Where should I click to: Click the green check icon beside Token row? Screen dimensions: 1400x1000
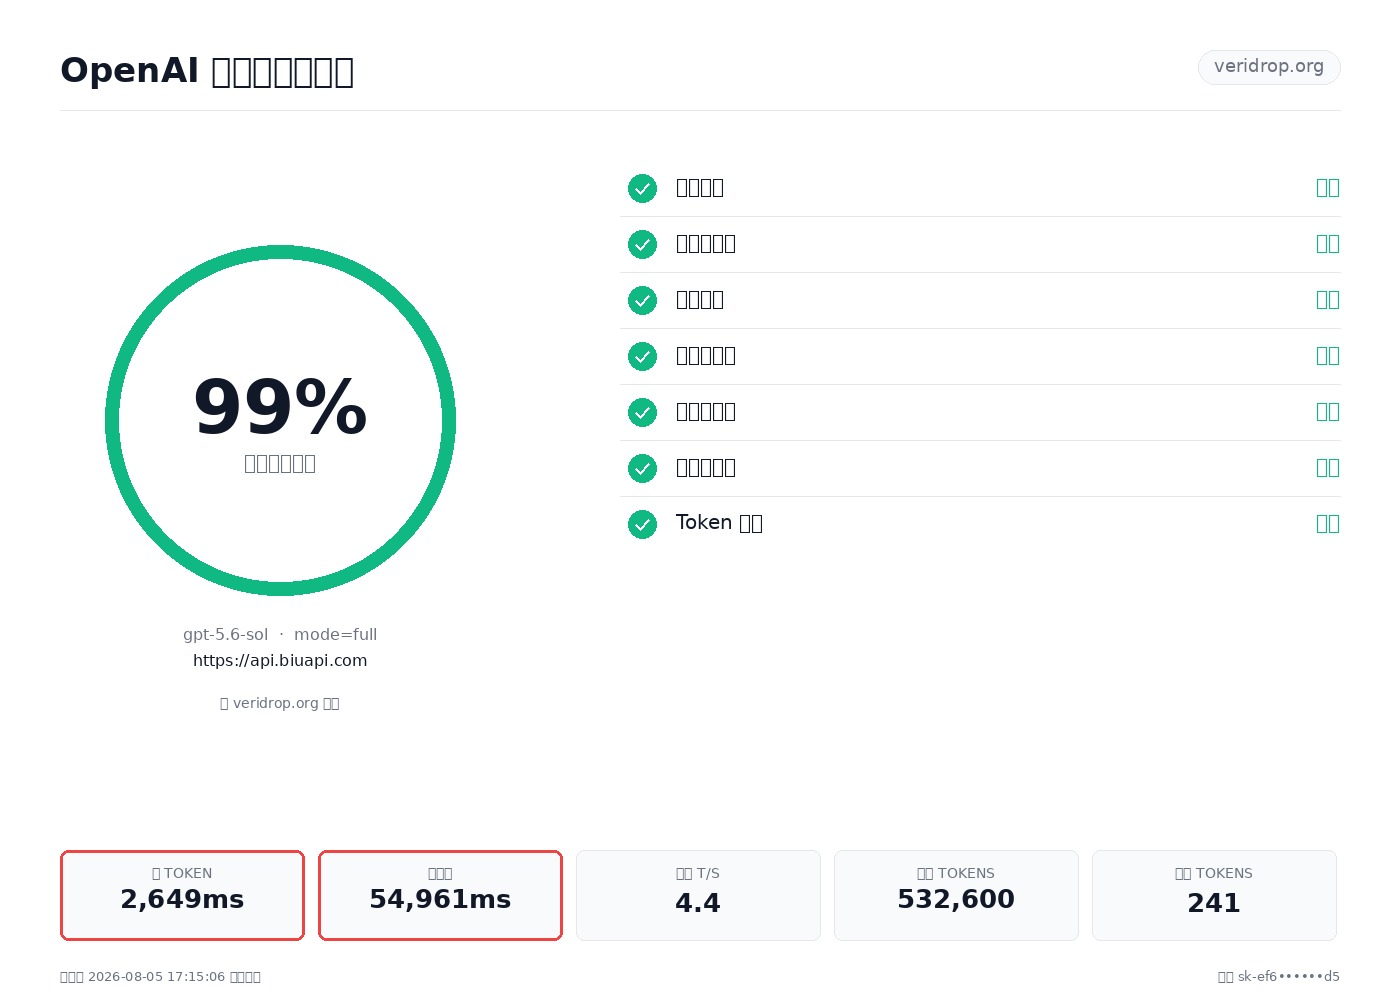[x=642, y=524]
